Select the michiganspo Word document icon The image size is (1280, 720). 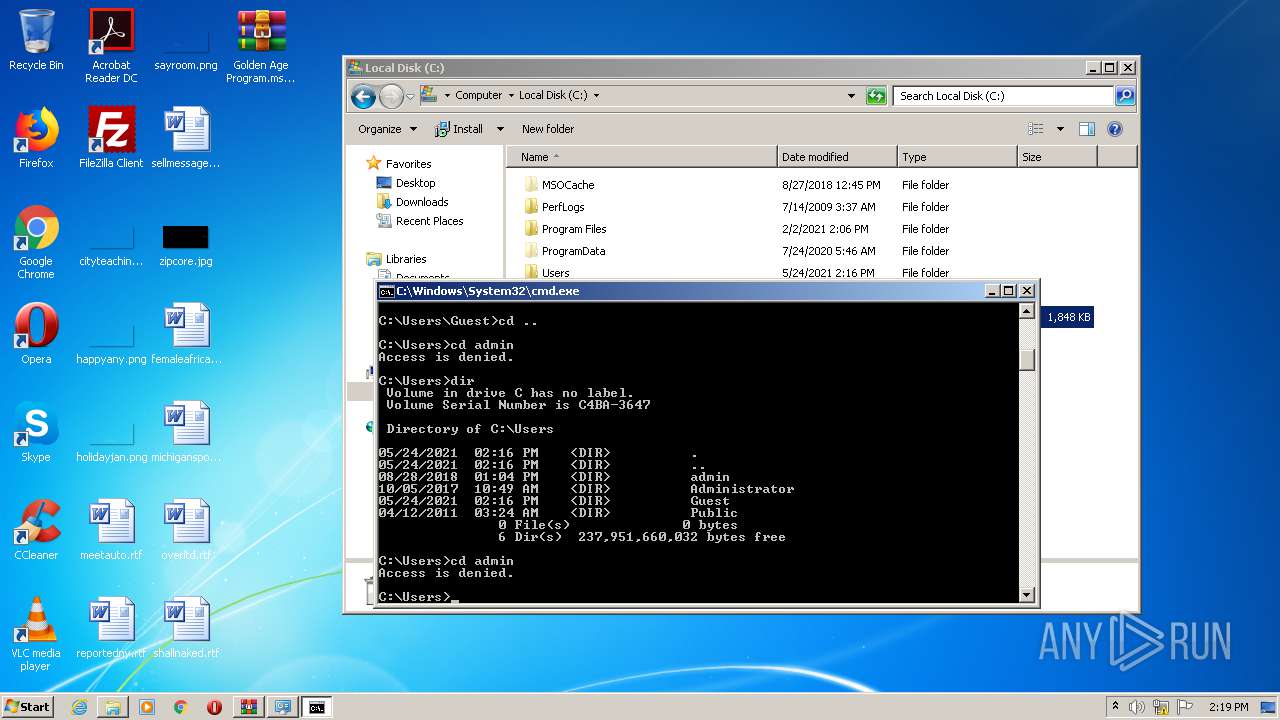tap(186, 432)
